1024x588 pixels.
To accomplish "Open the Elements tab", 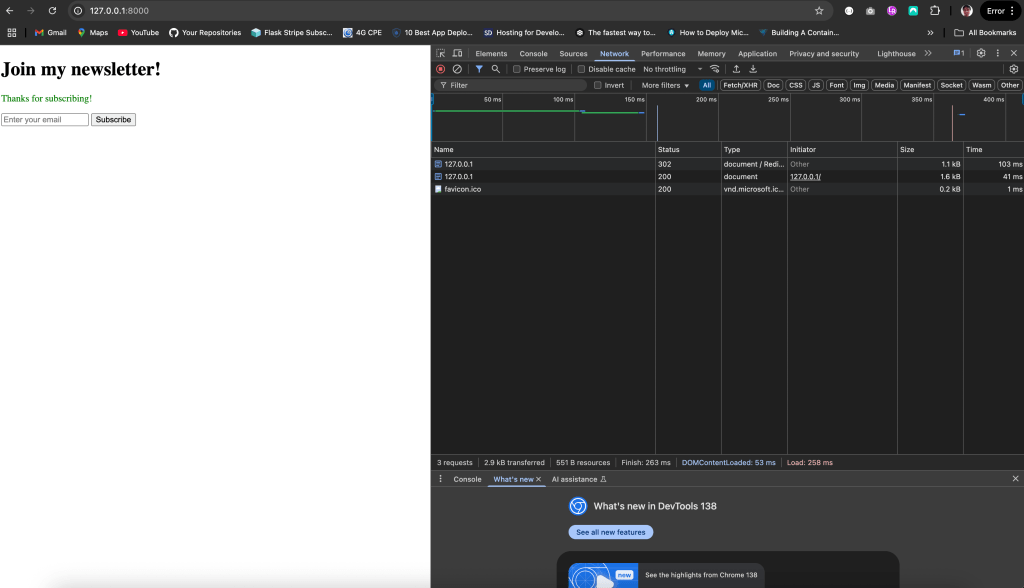I will click(491, 53).
